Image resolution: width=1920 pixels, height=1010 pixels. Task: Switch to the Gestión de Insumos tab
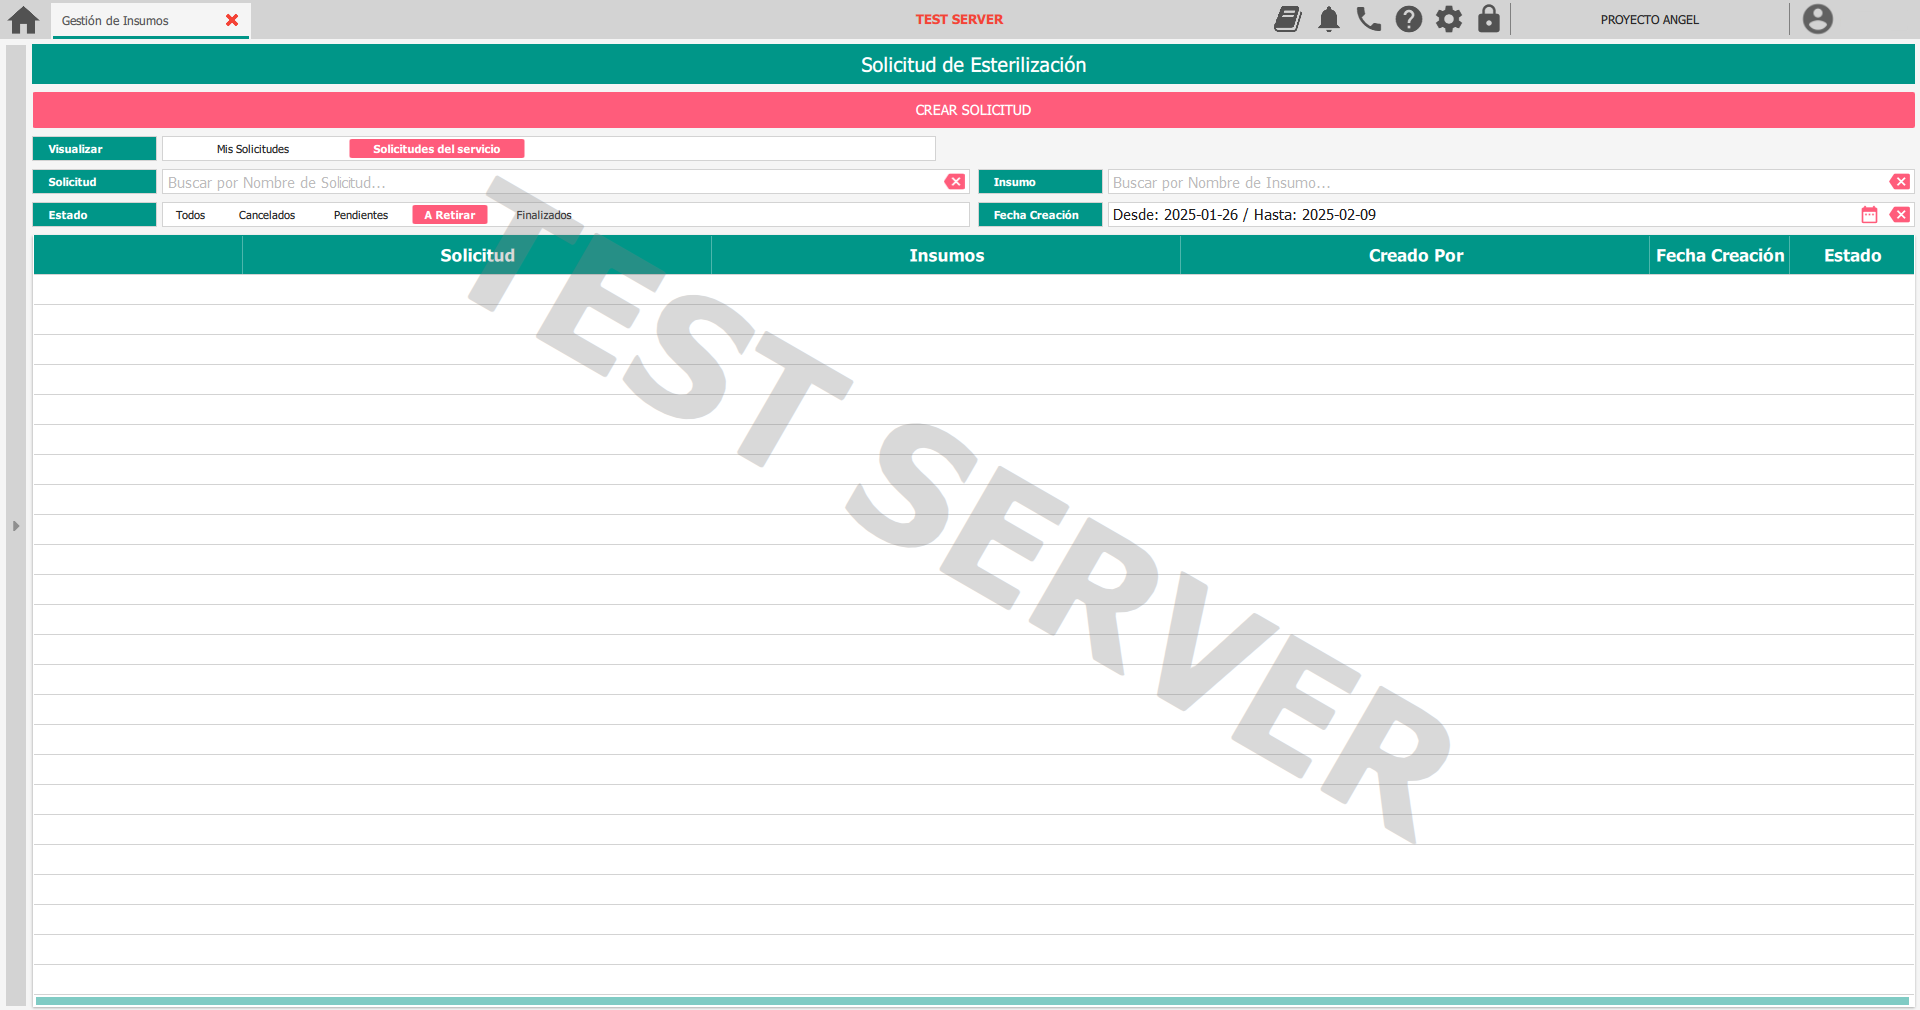[116, 21]
